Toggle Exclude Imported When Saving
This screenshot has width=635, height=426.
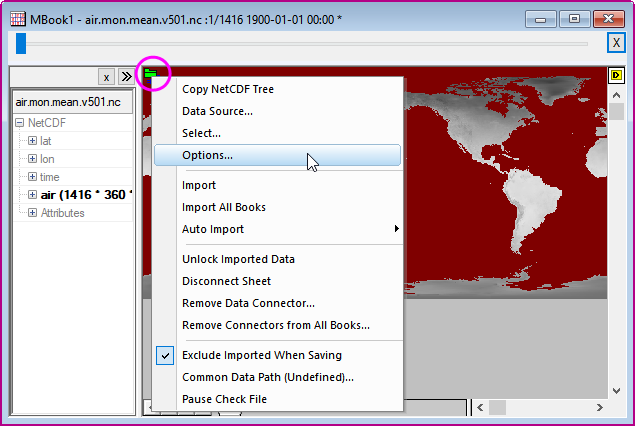[x=262, y=355]
